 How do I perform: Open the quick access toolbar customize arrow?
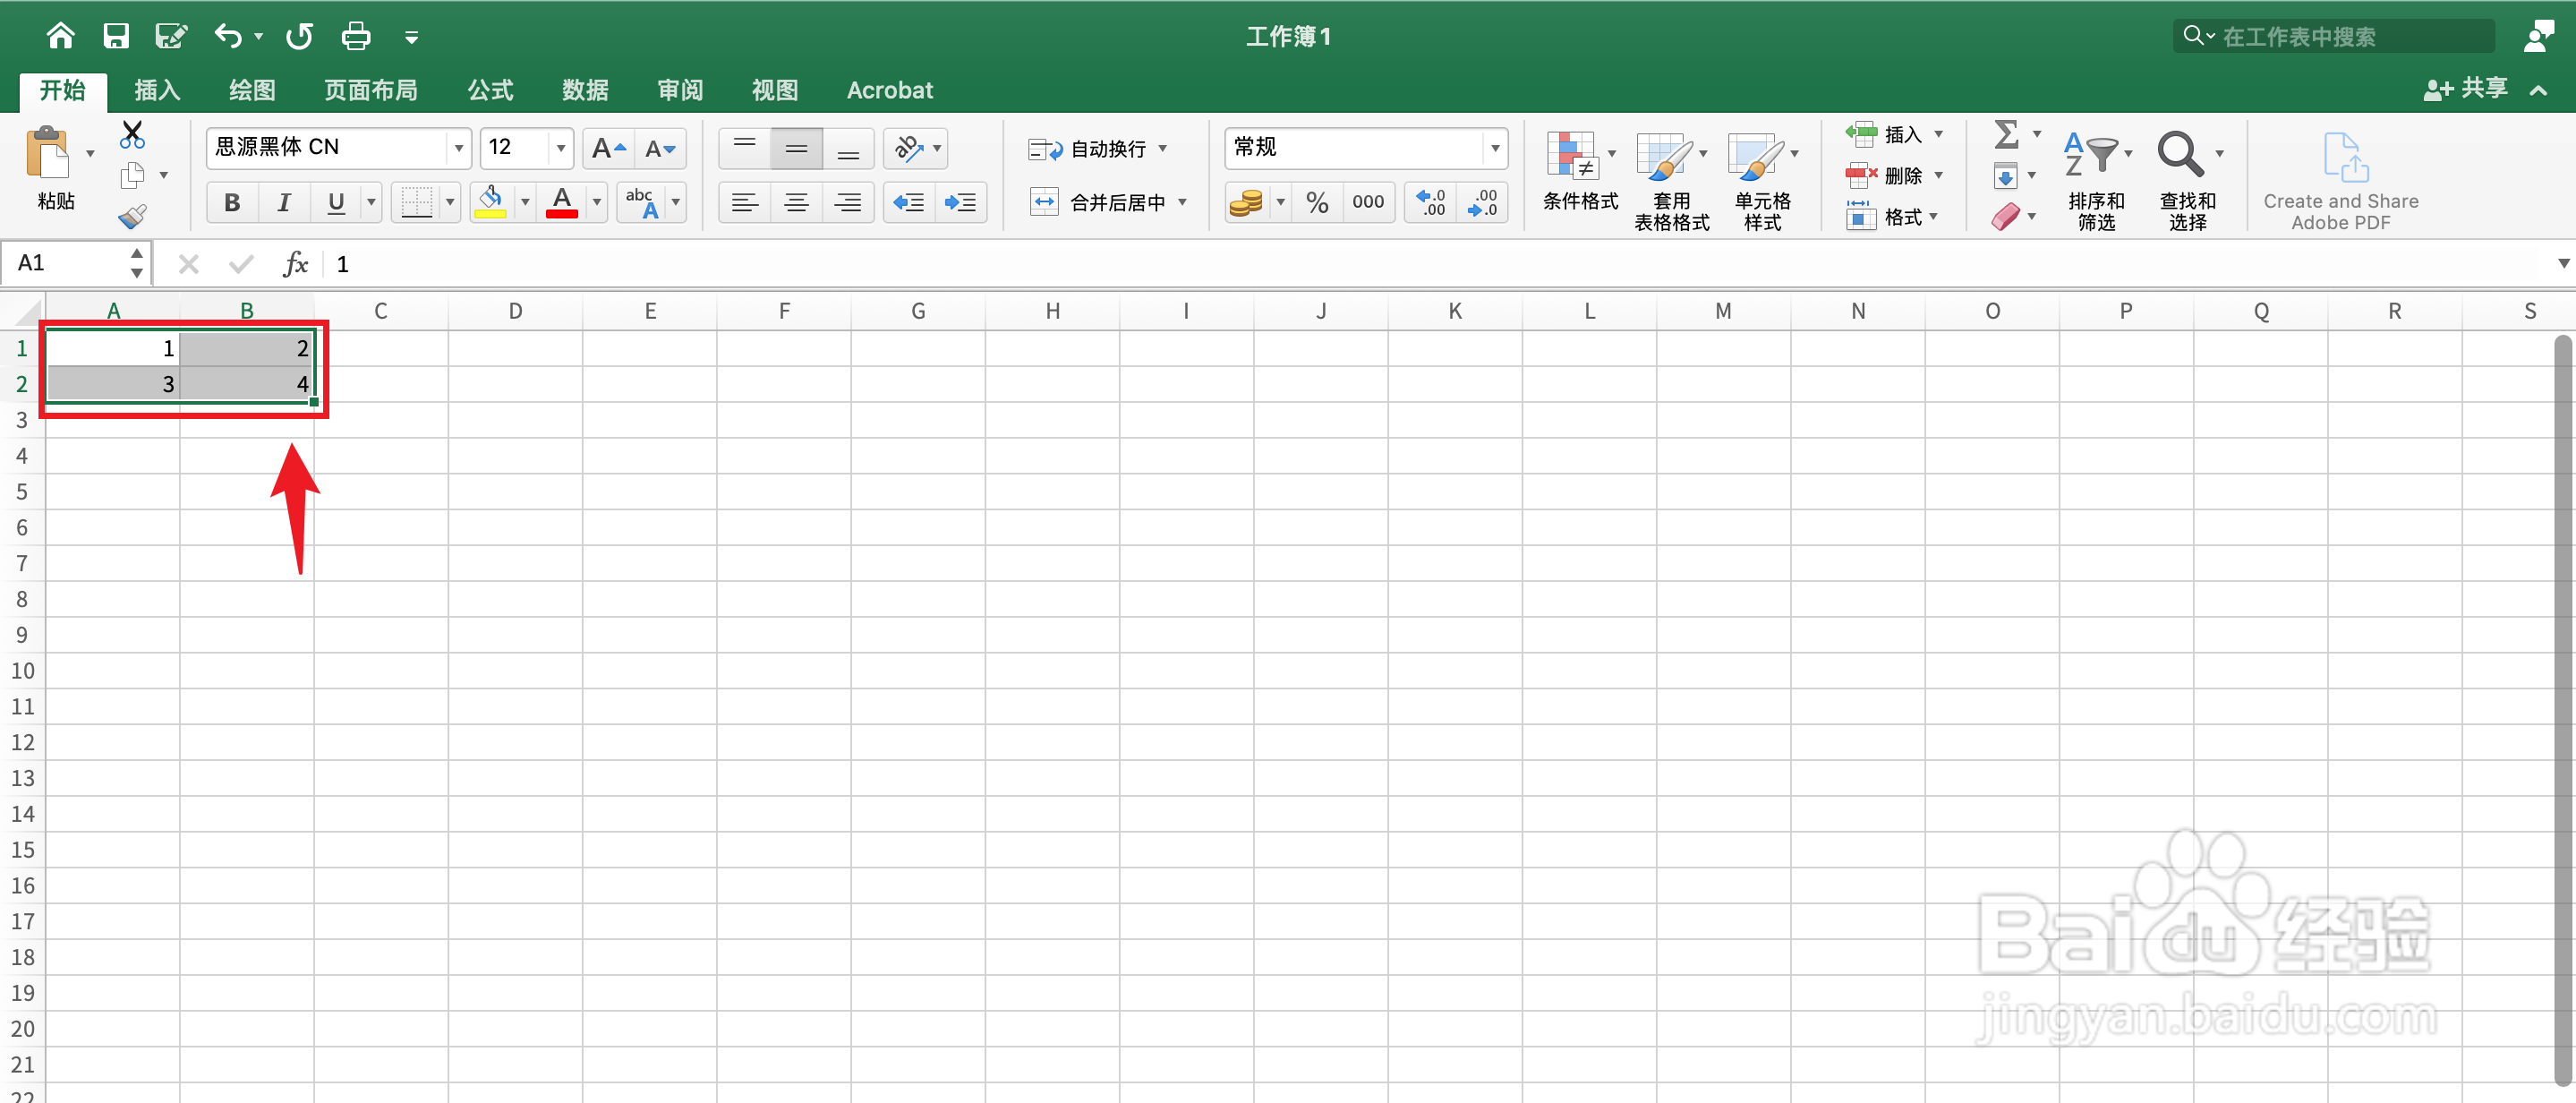[x=411, y=38]
